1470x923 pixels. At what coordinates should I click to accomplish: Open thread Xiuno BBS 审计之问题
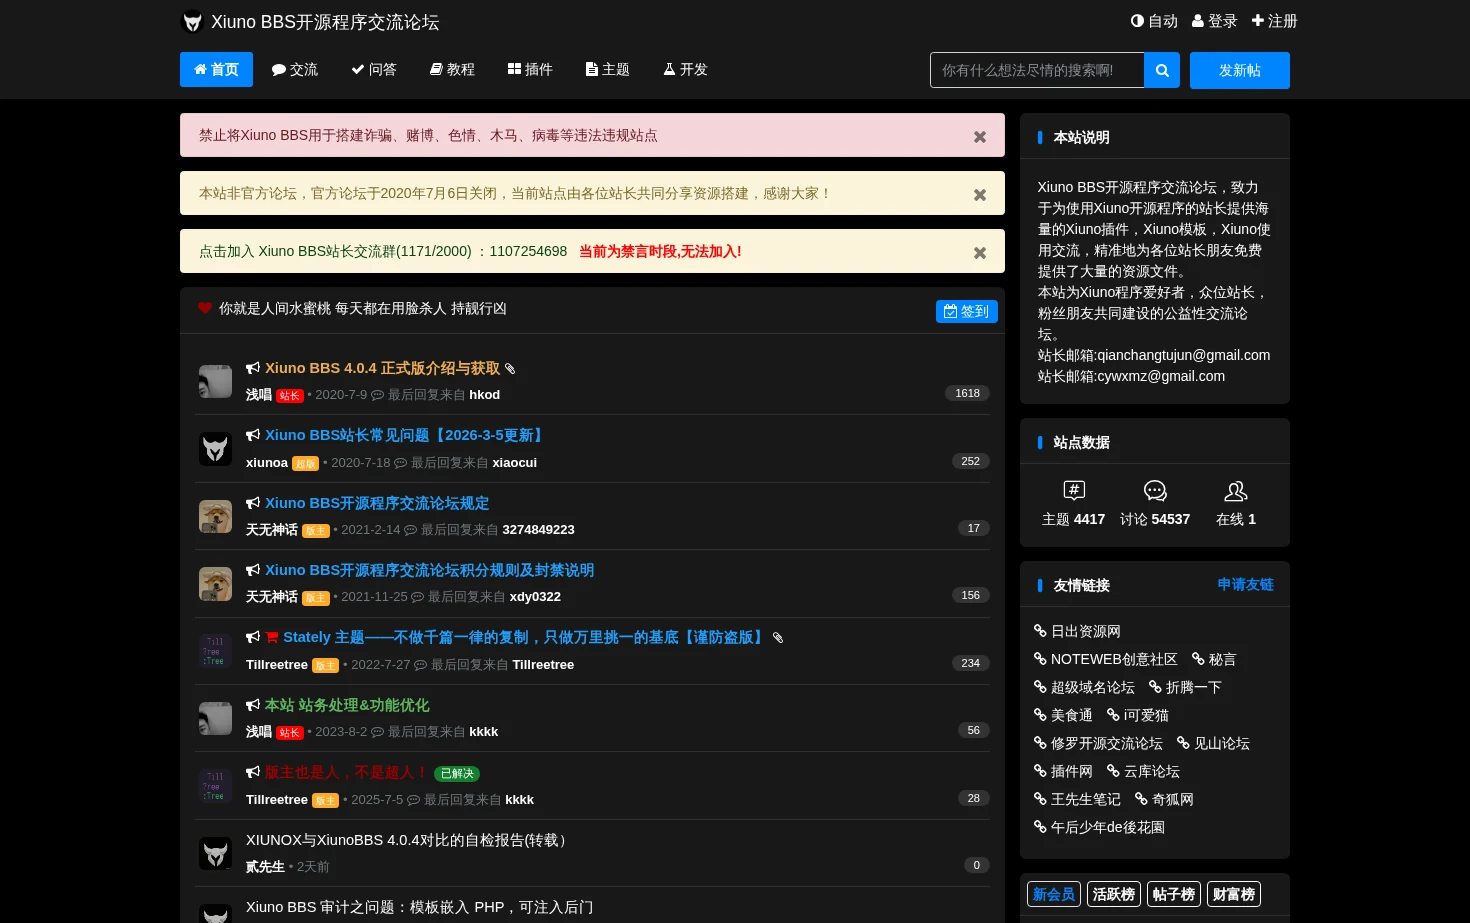click(x=419, y=907)
